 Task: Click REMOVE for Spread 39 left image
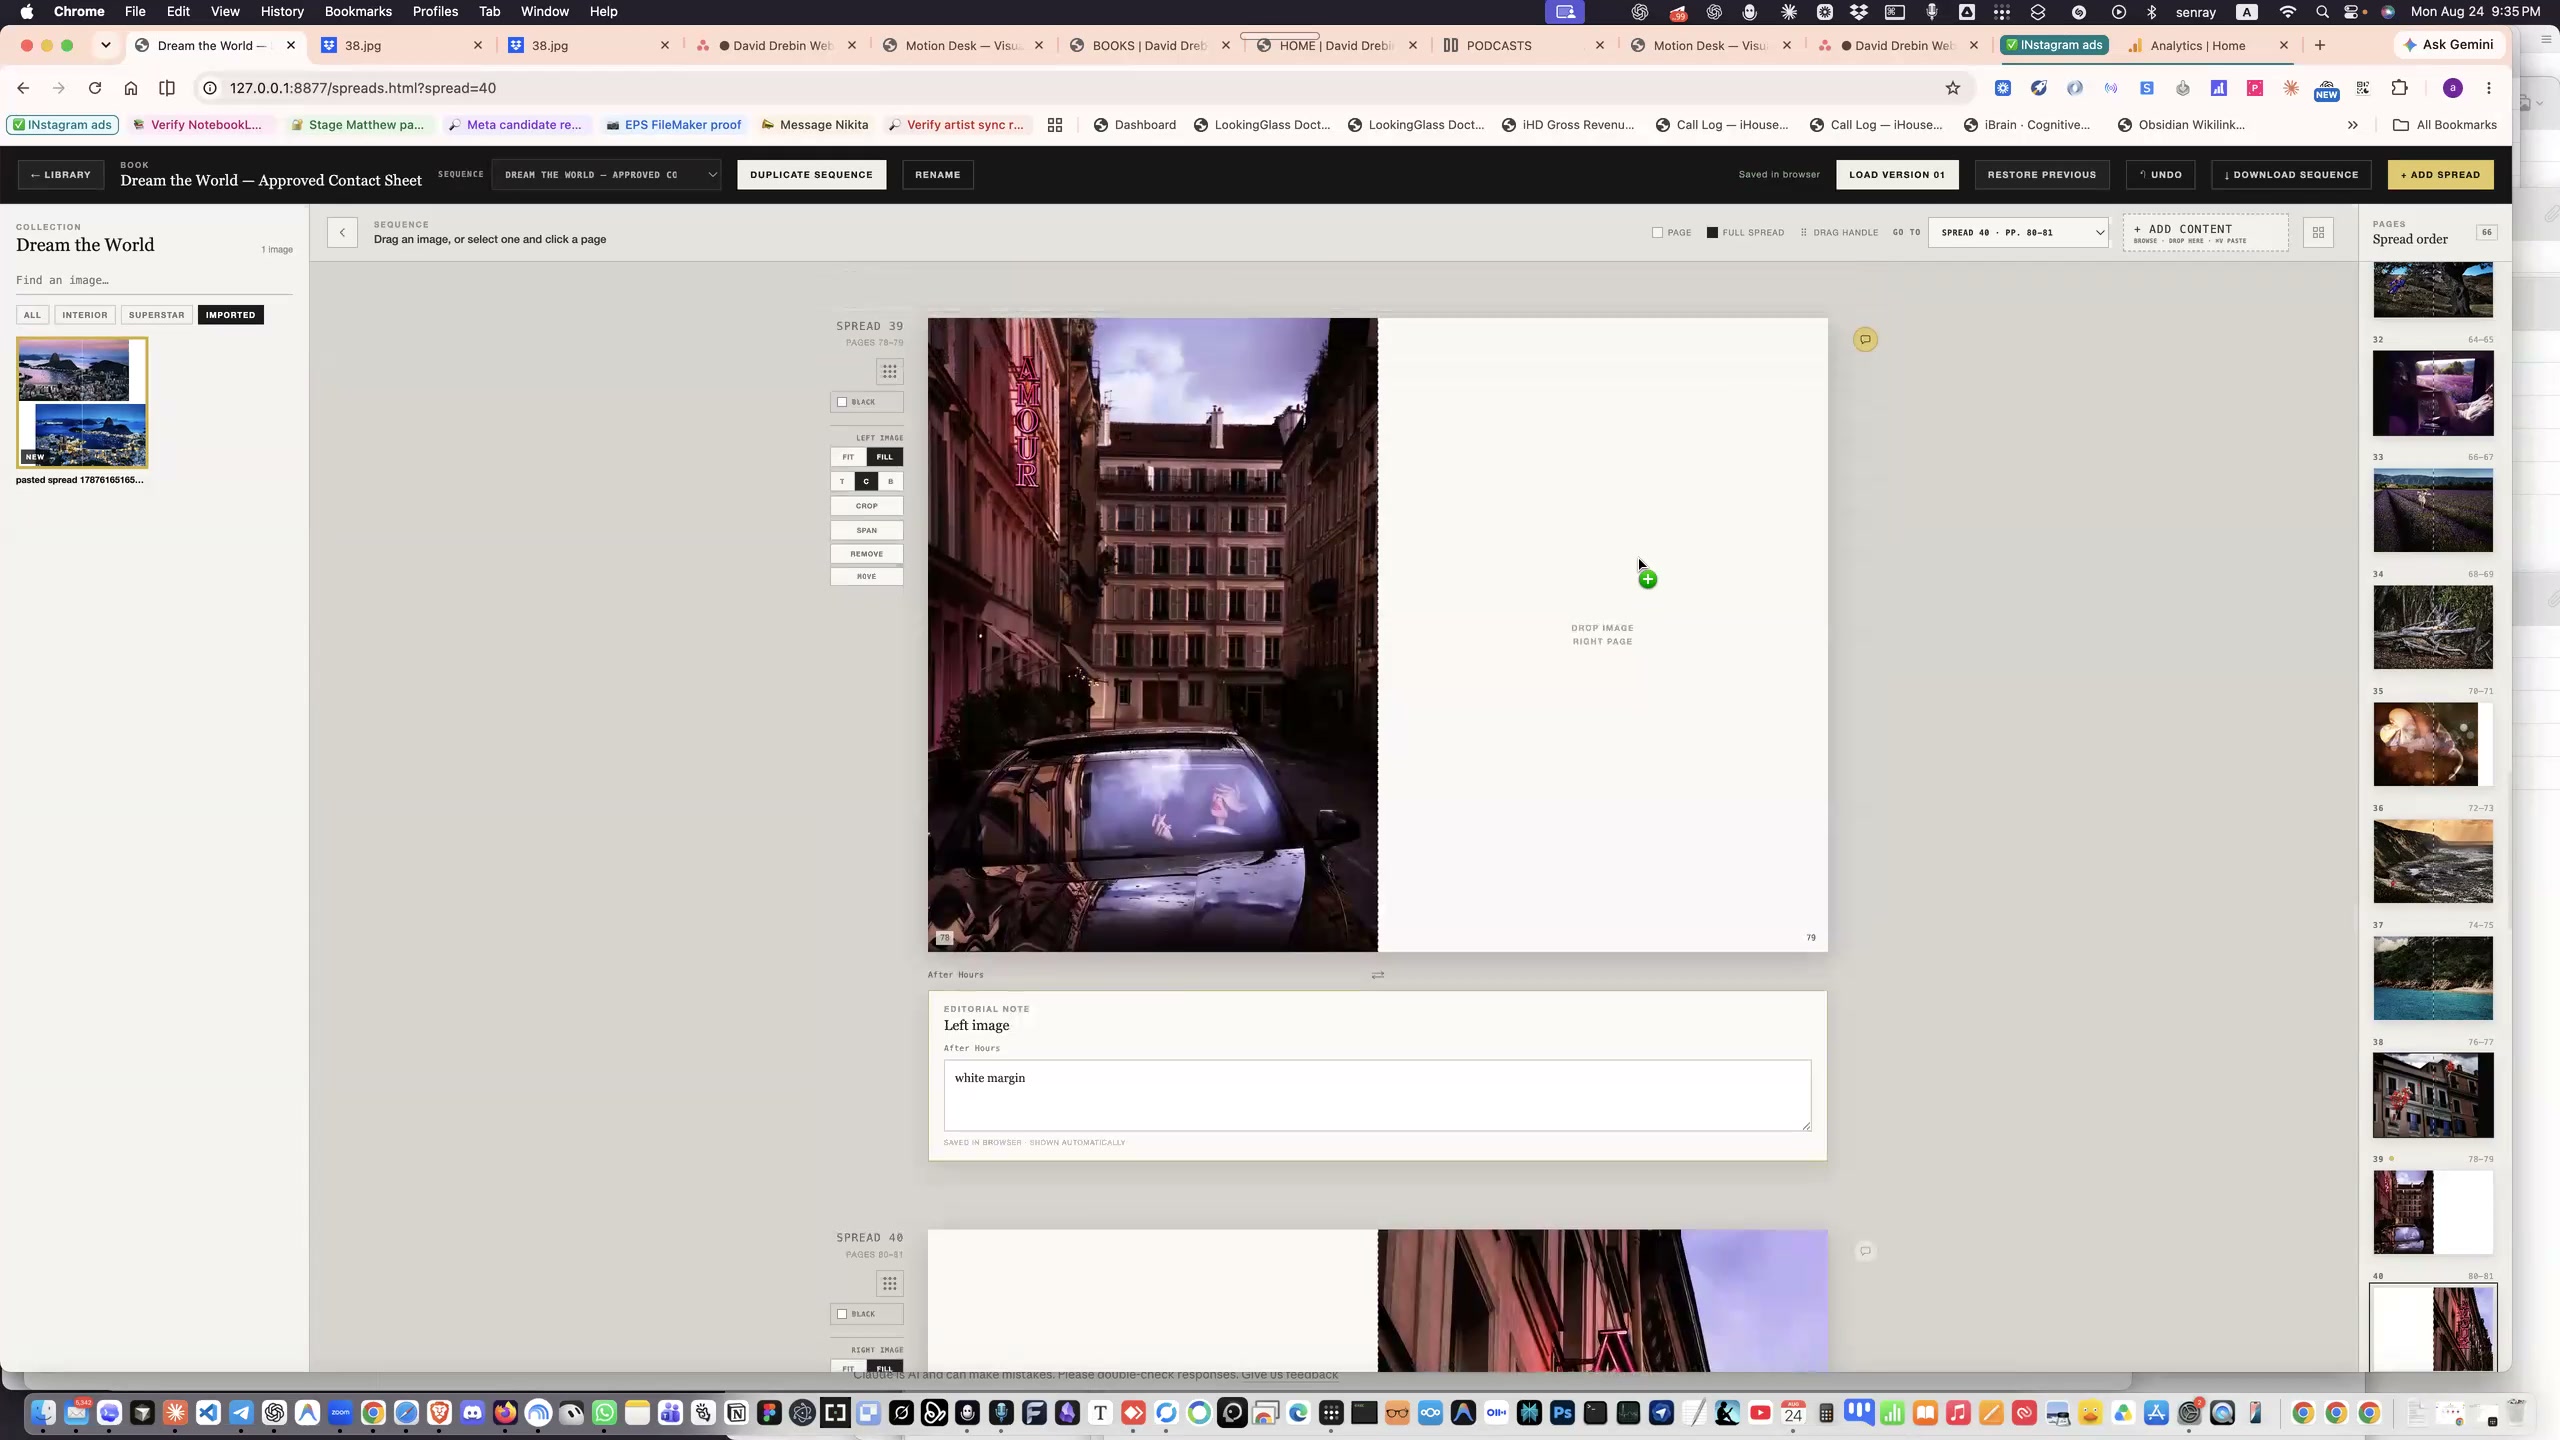coord(867,554)
